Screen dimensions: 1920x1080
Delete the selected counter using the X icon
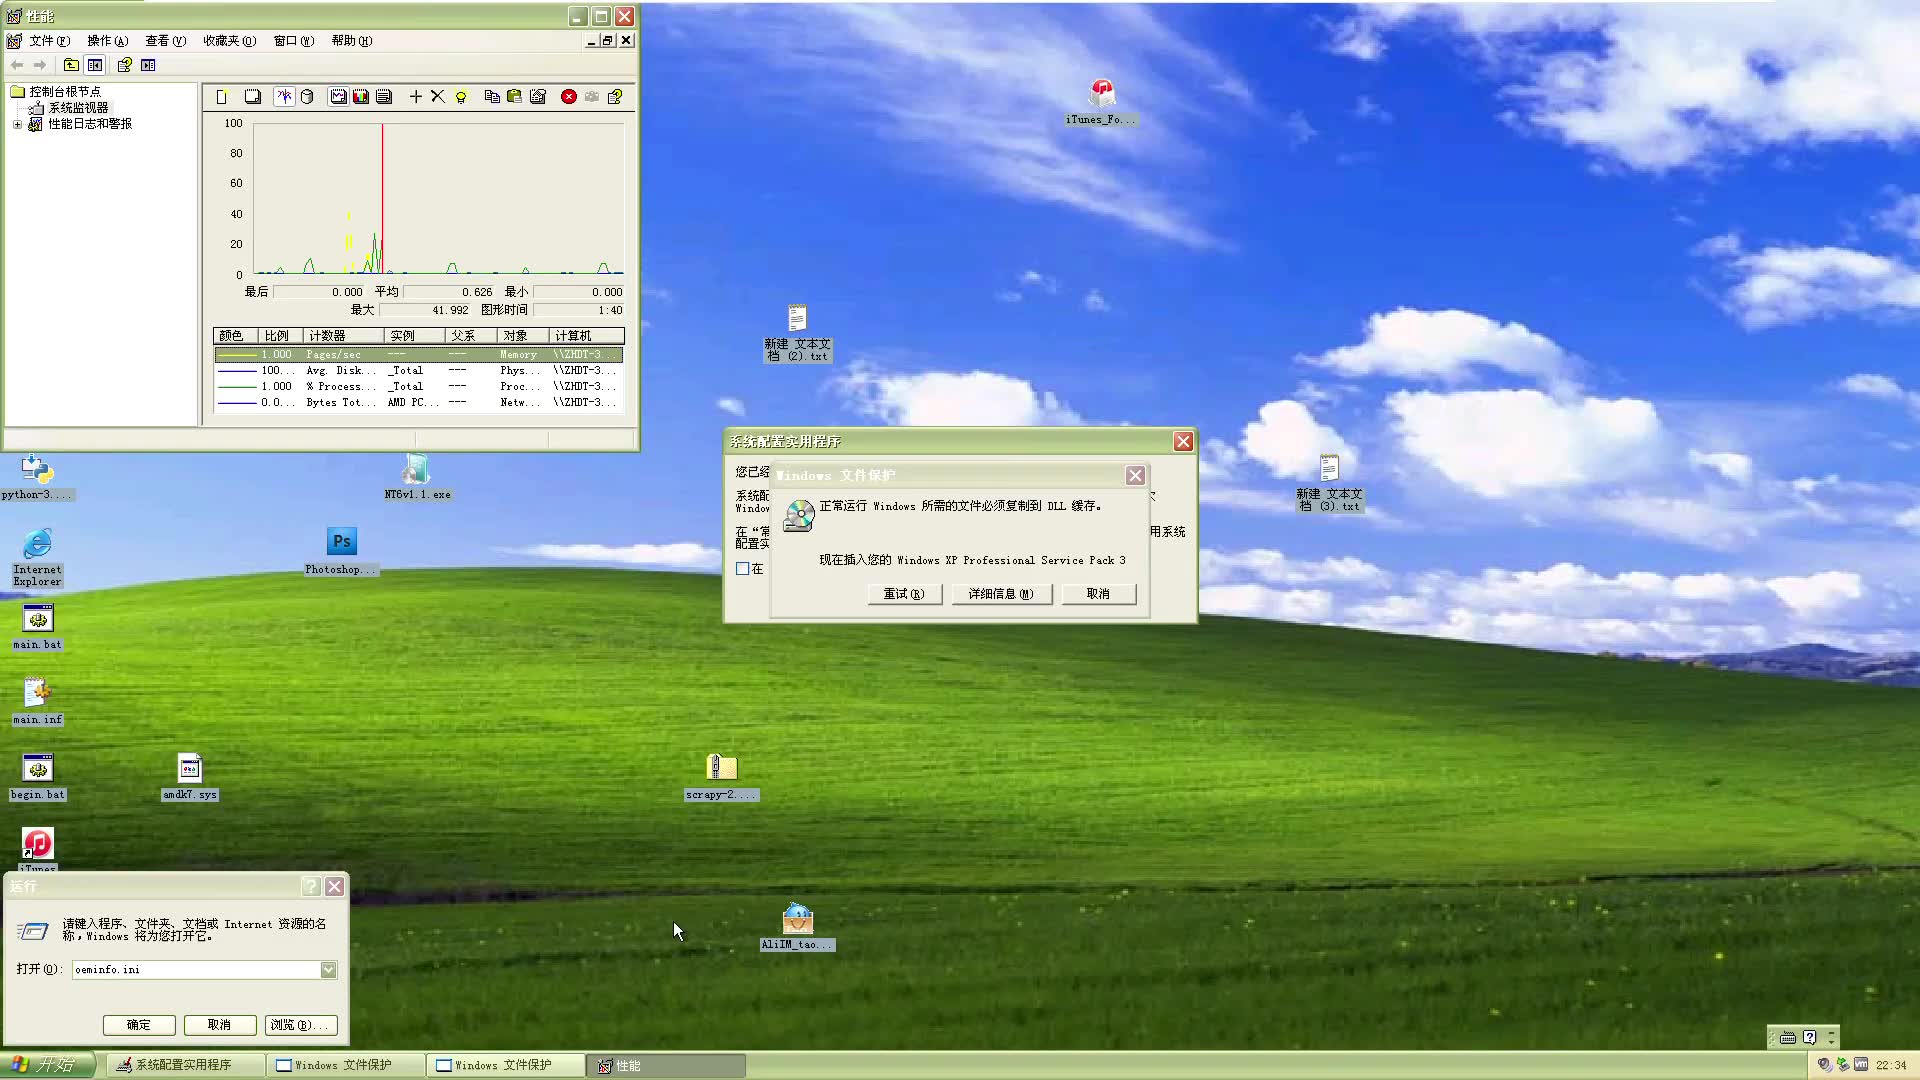tap(437, 97)
